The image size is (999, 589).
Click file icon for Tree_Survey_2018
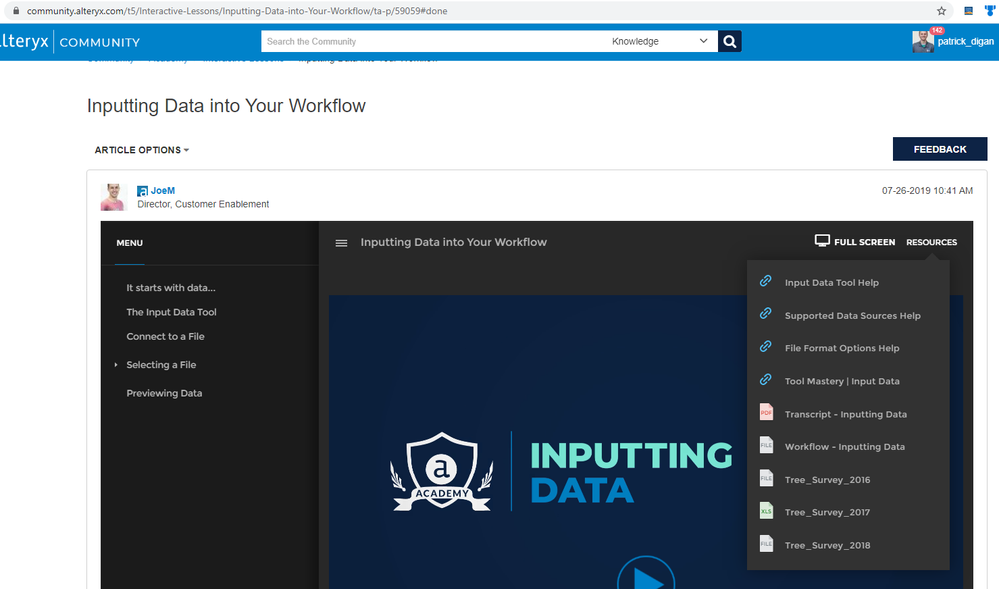(766, 544)
